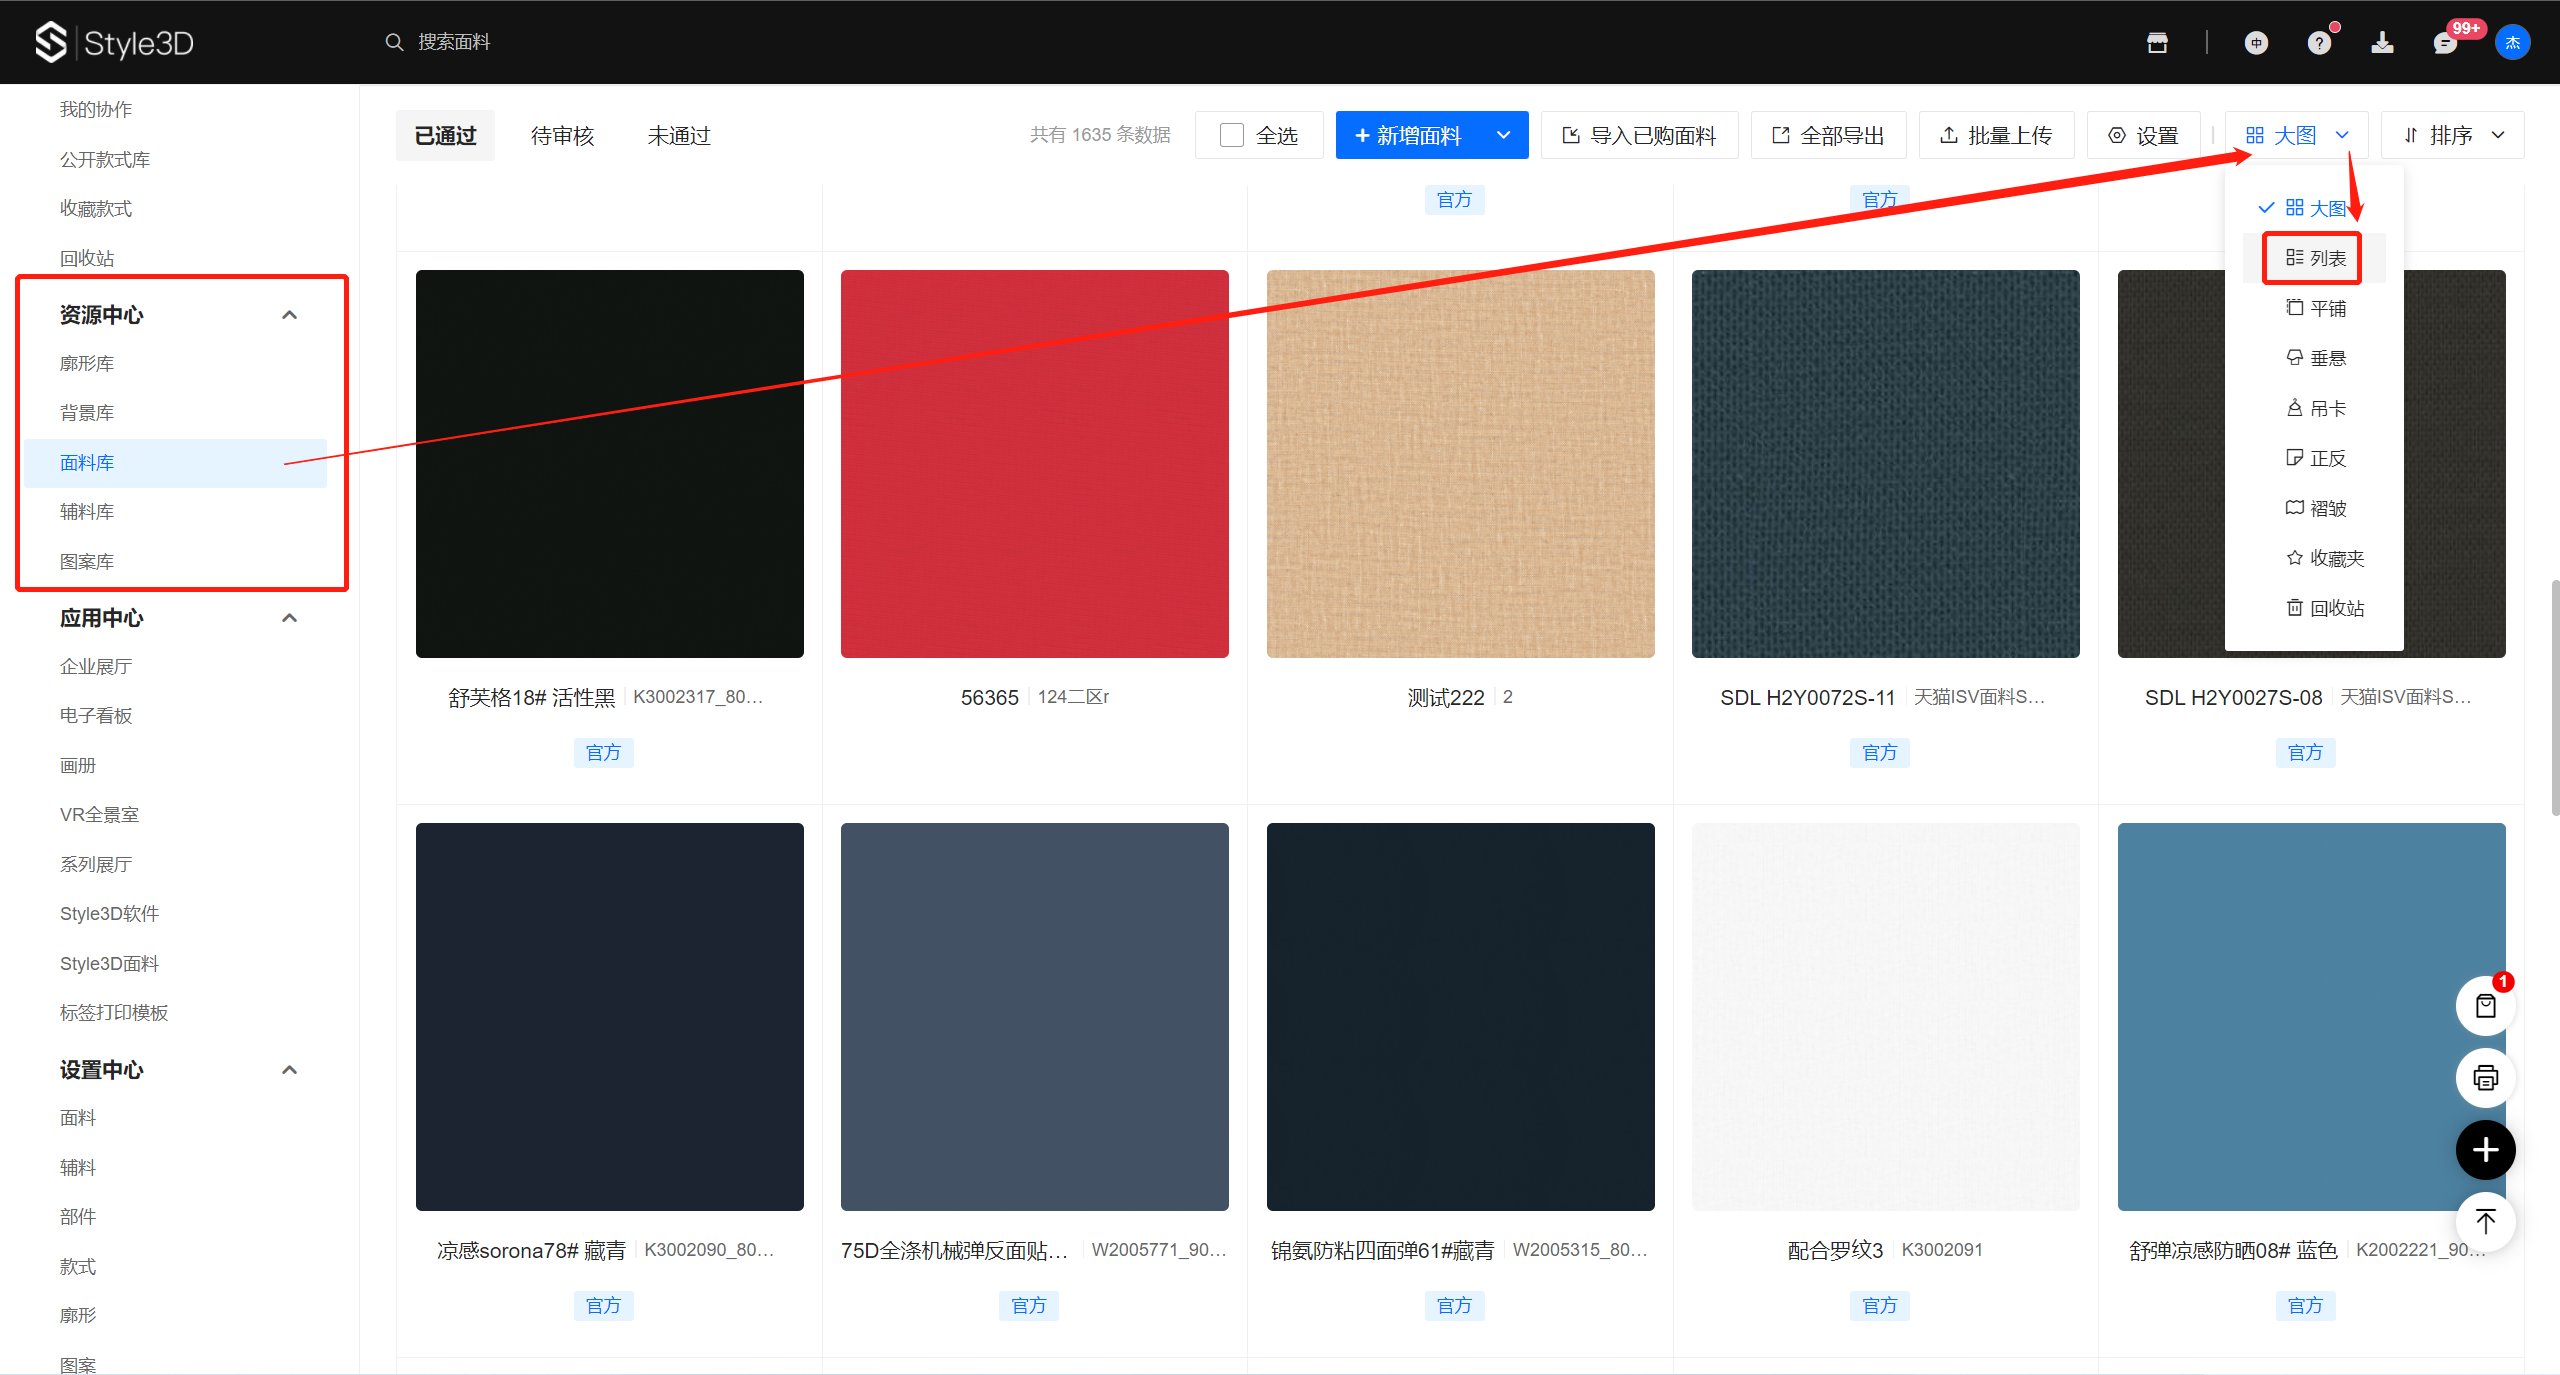Open the 排序 sort dropdown
Viewport: 2560px width, 1375px height.
click(2452, 135)
